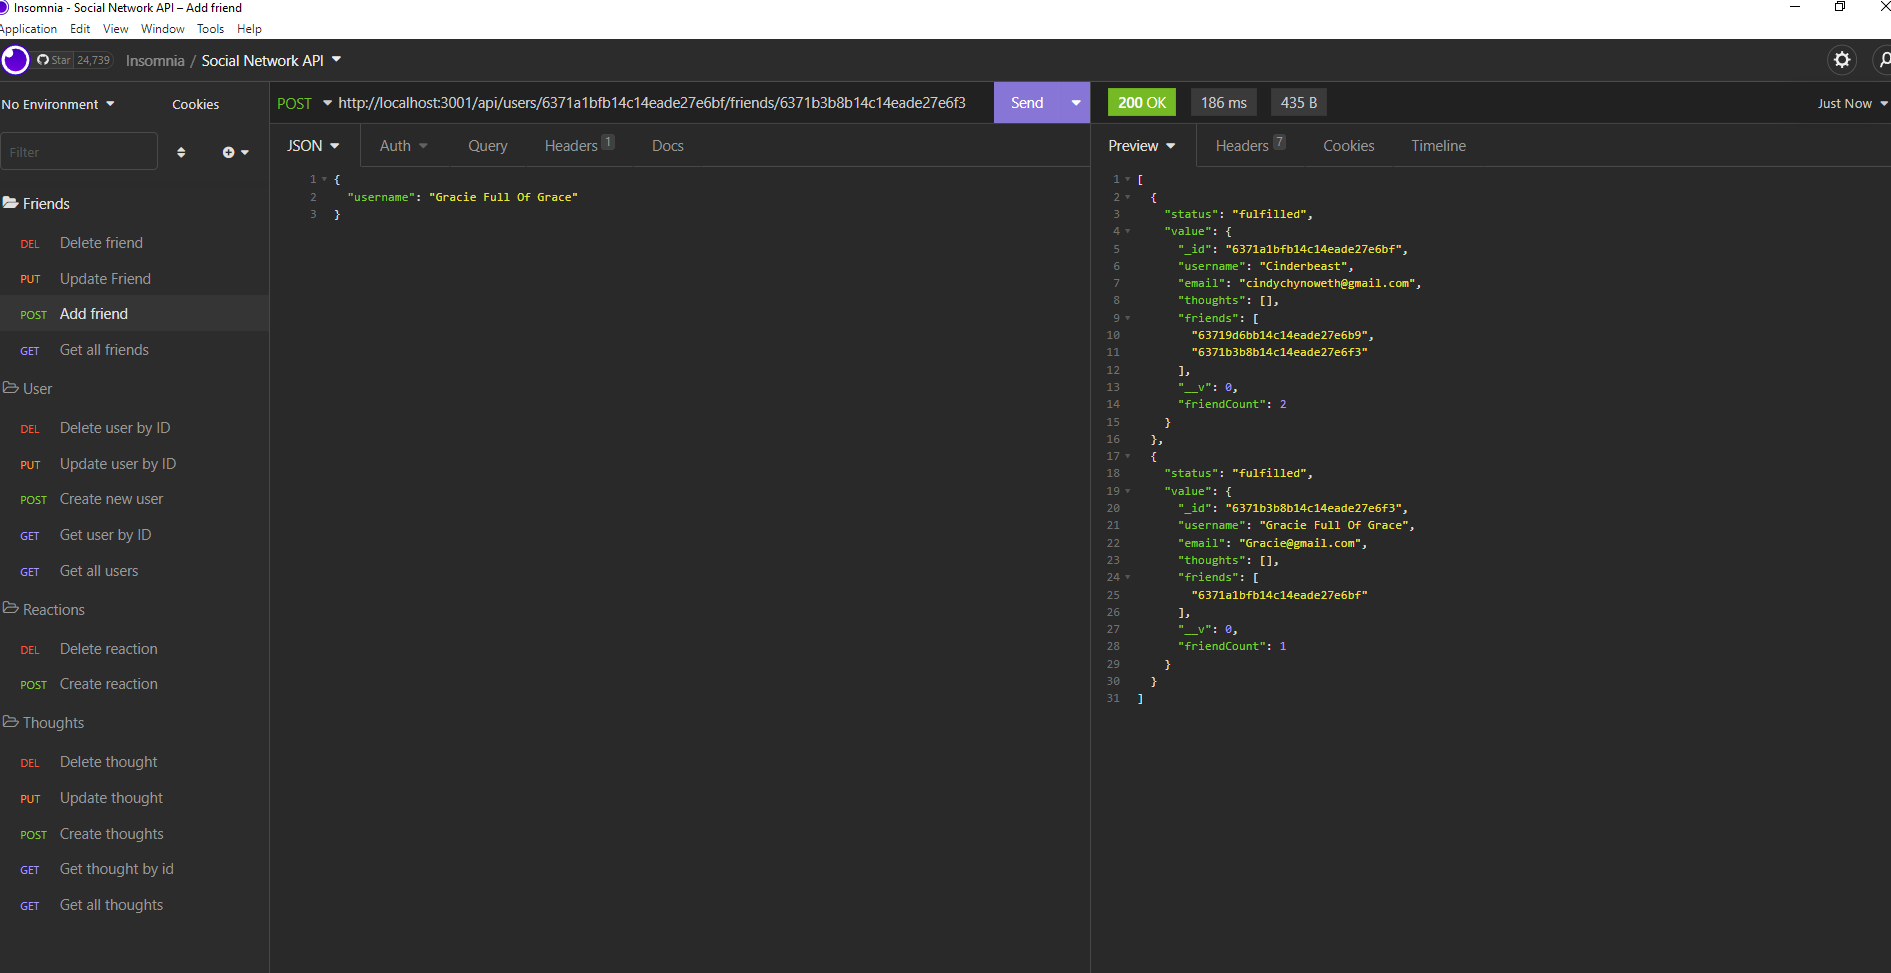Open the Send button dropdown arrow
The height and width of the screenshot is (973, 1891).
point(1075,102)
